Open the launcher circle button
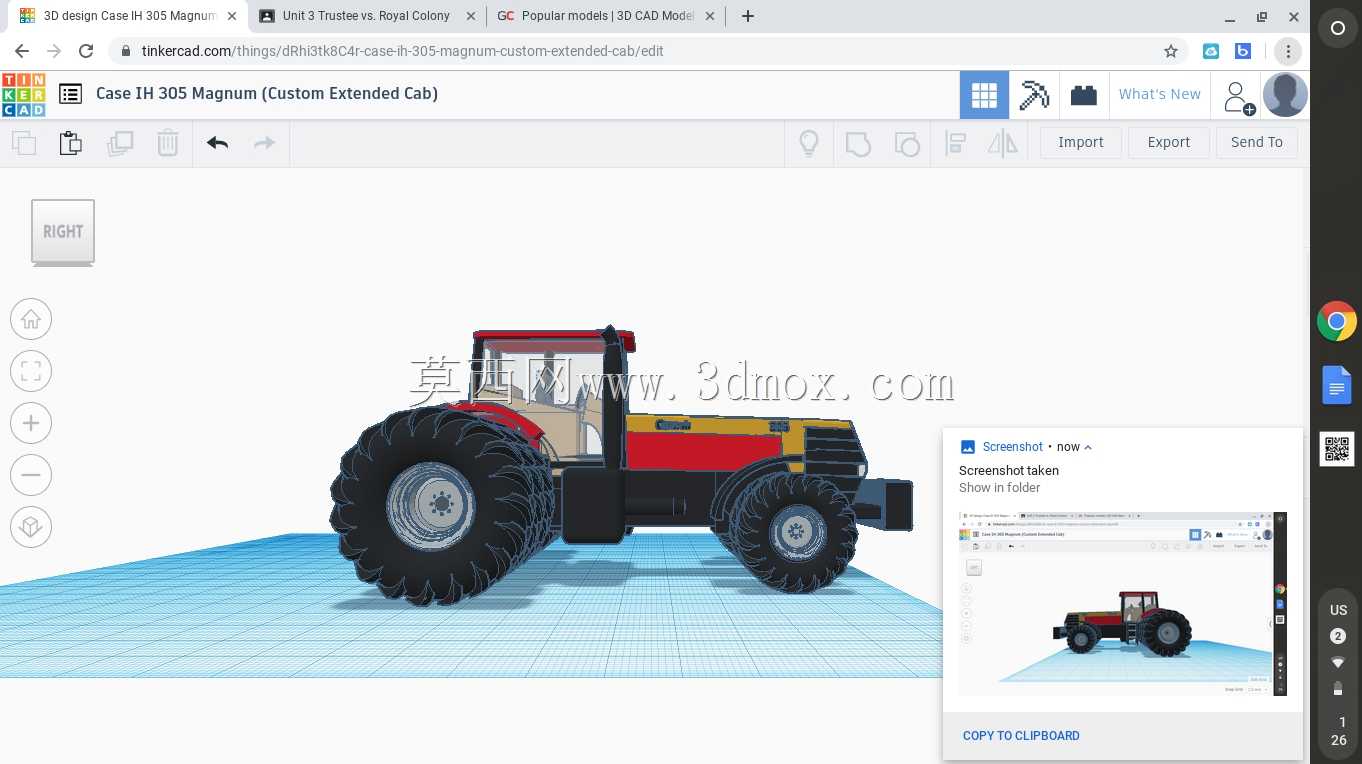This screenshot has height=764, width=1362. click(1338, 29)
